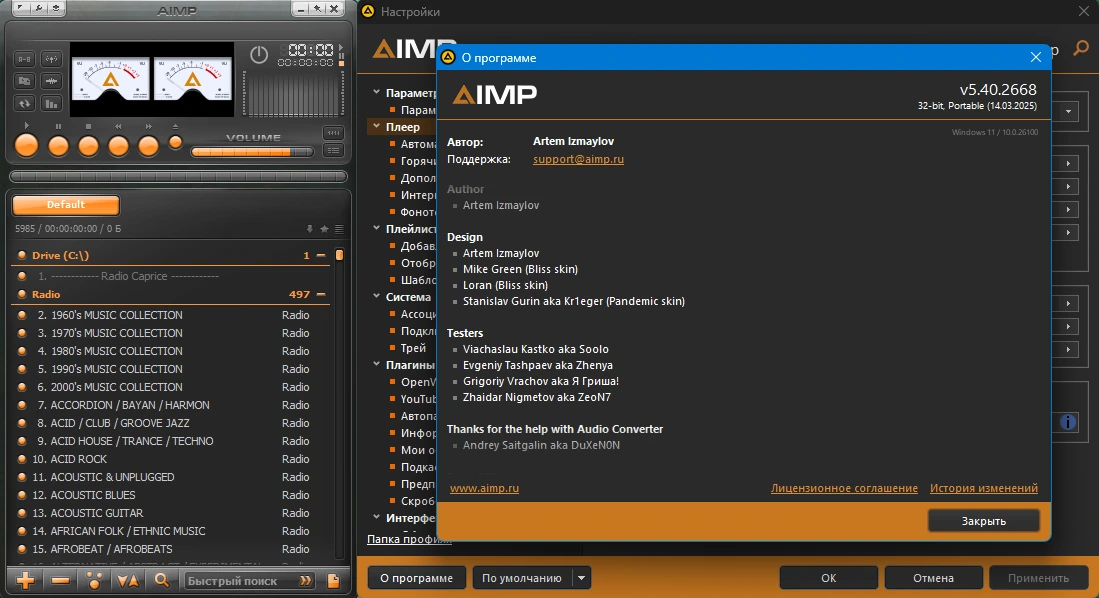The width and height of the screenshot is (1099, 598).
Task: Click the small eject open-files button
Action: 175,142
